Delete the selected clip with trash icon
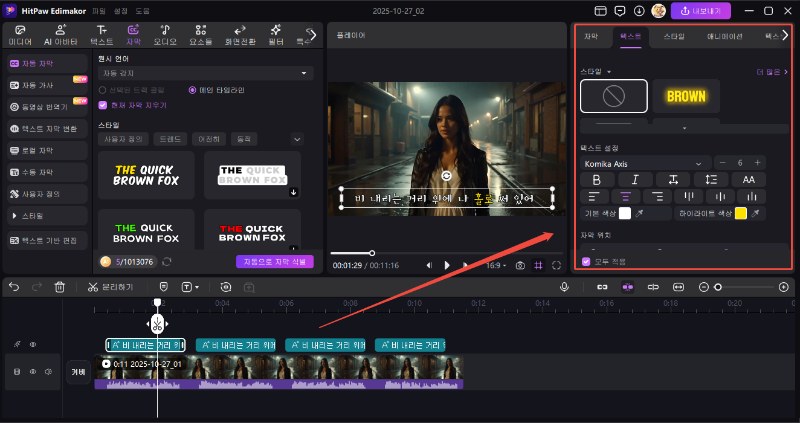 point(60,287)
